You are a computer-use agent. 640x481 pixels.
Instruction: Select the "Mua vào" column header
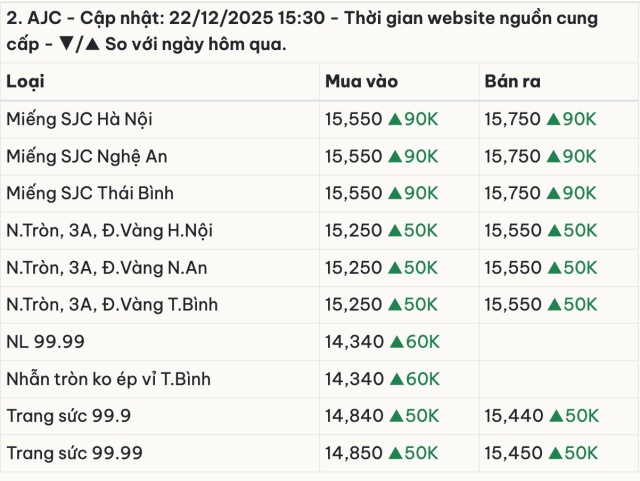tap(359, 82)
